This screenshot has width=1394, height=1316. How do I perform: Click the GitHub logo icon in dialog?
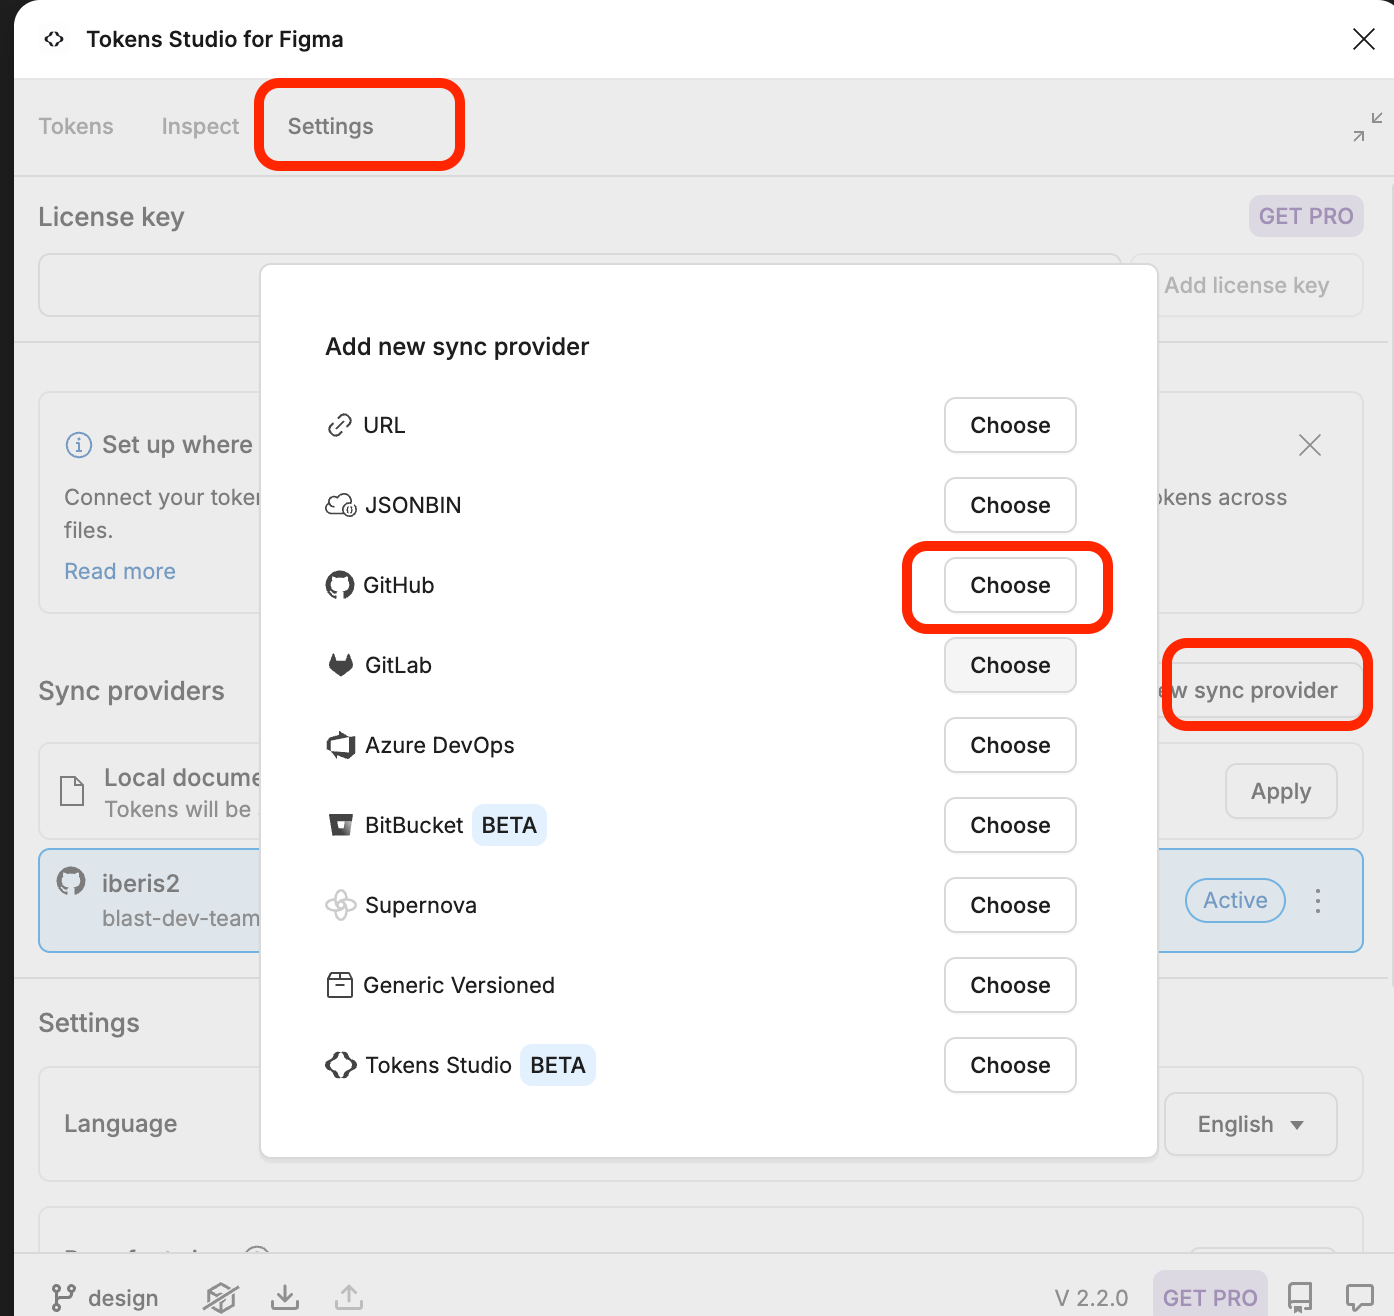[340, 585]
